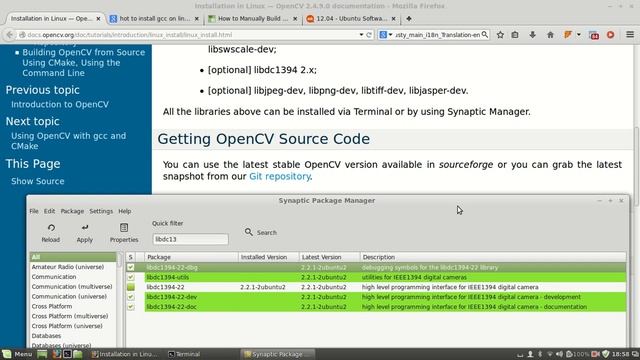Open 'Building OpenCV from Source' sidebar link

(x=84, y=62)
